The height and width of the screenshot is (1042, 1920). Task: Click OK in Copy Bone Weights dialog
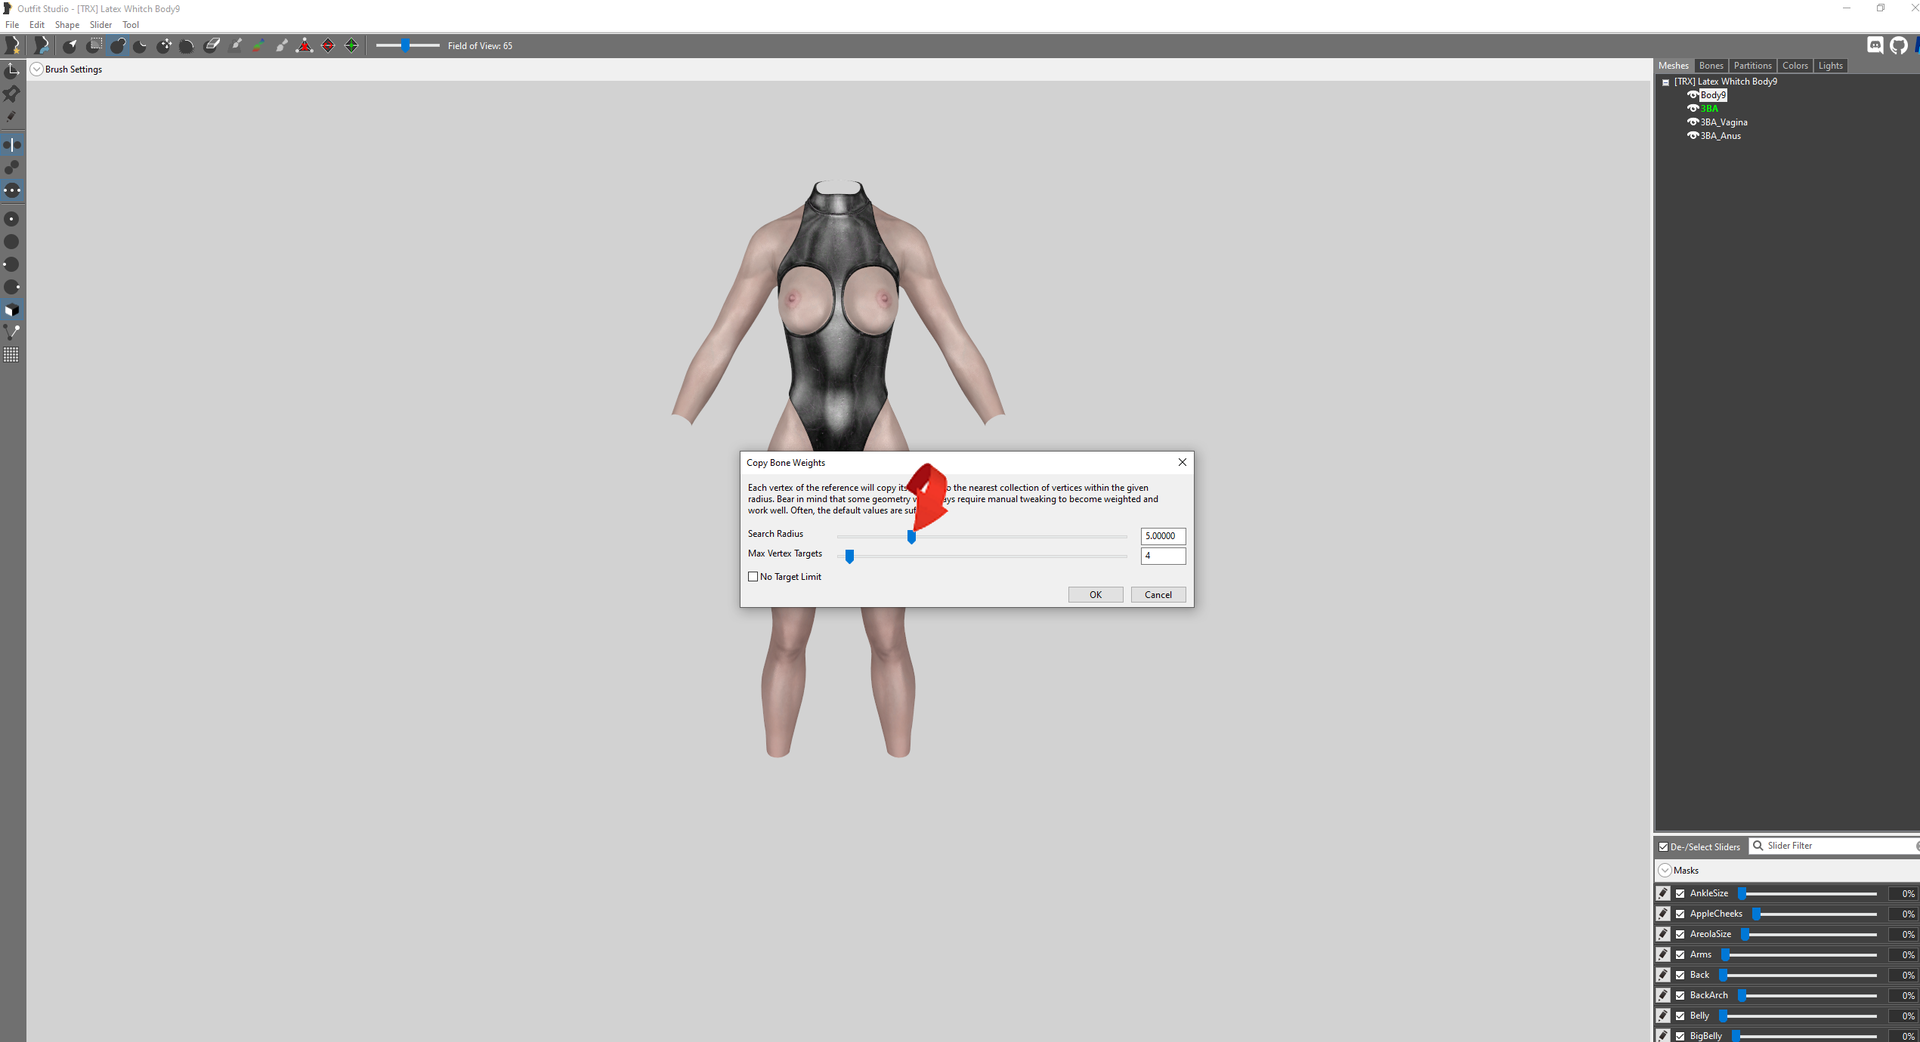tap(1096, 595)
